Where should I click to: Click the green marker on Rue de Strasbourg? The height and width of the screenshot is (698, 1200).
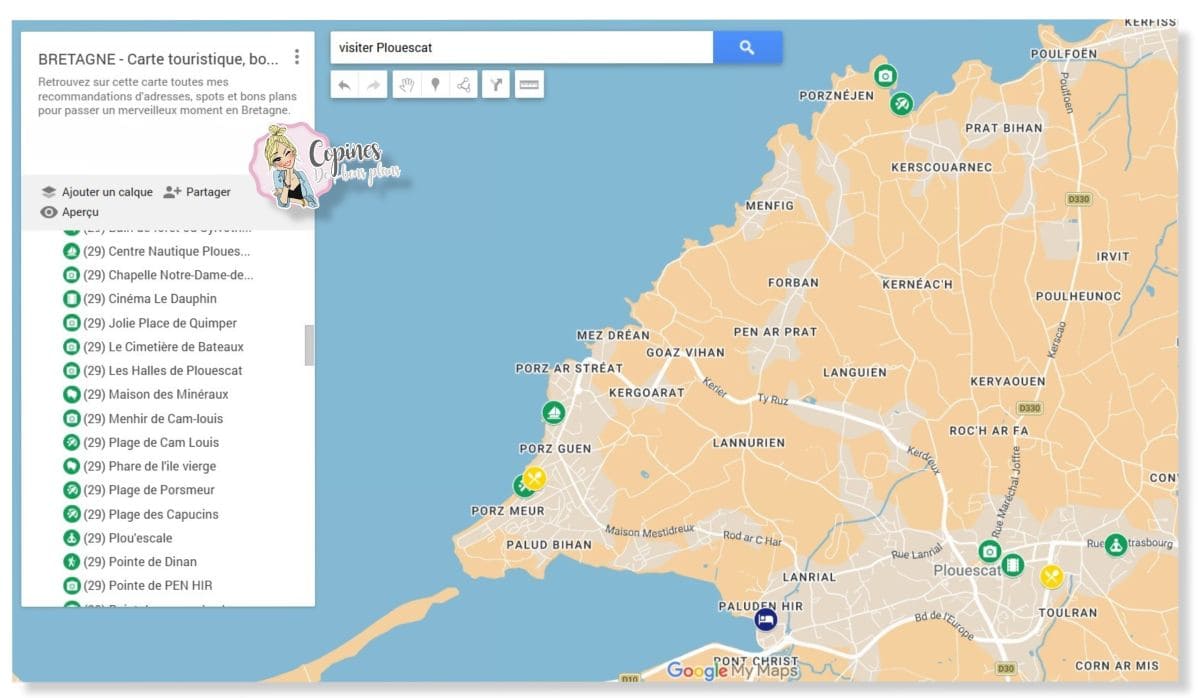pos(1116,545)
